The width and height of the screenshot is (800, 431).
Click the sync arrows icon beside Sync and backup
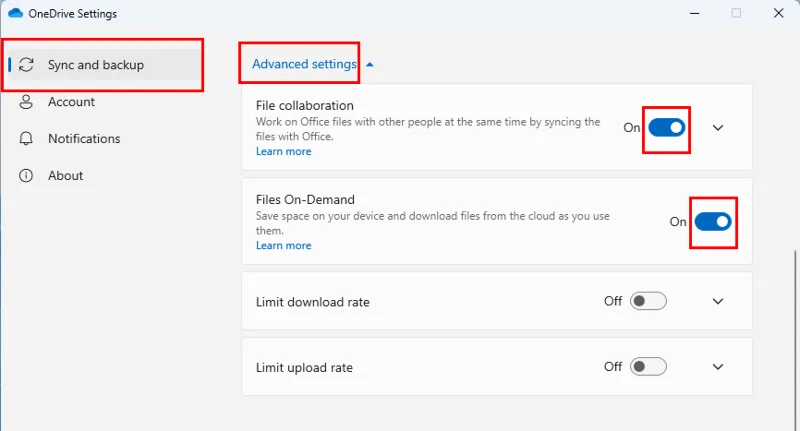(26, 65)
